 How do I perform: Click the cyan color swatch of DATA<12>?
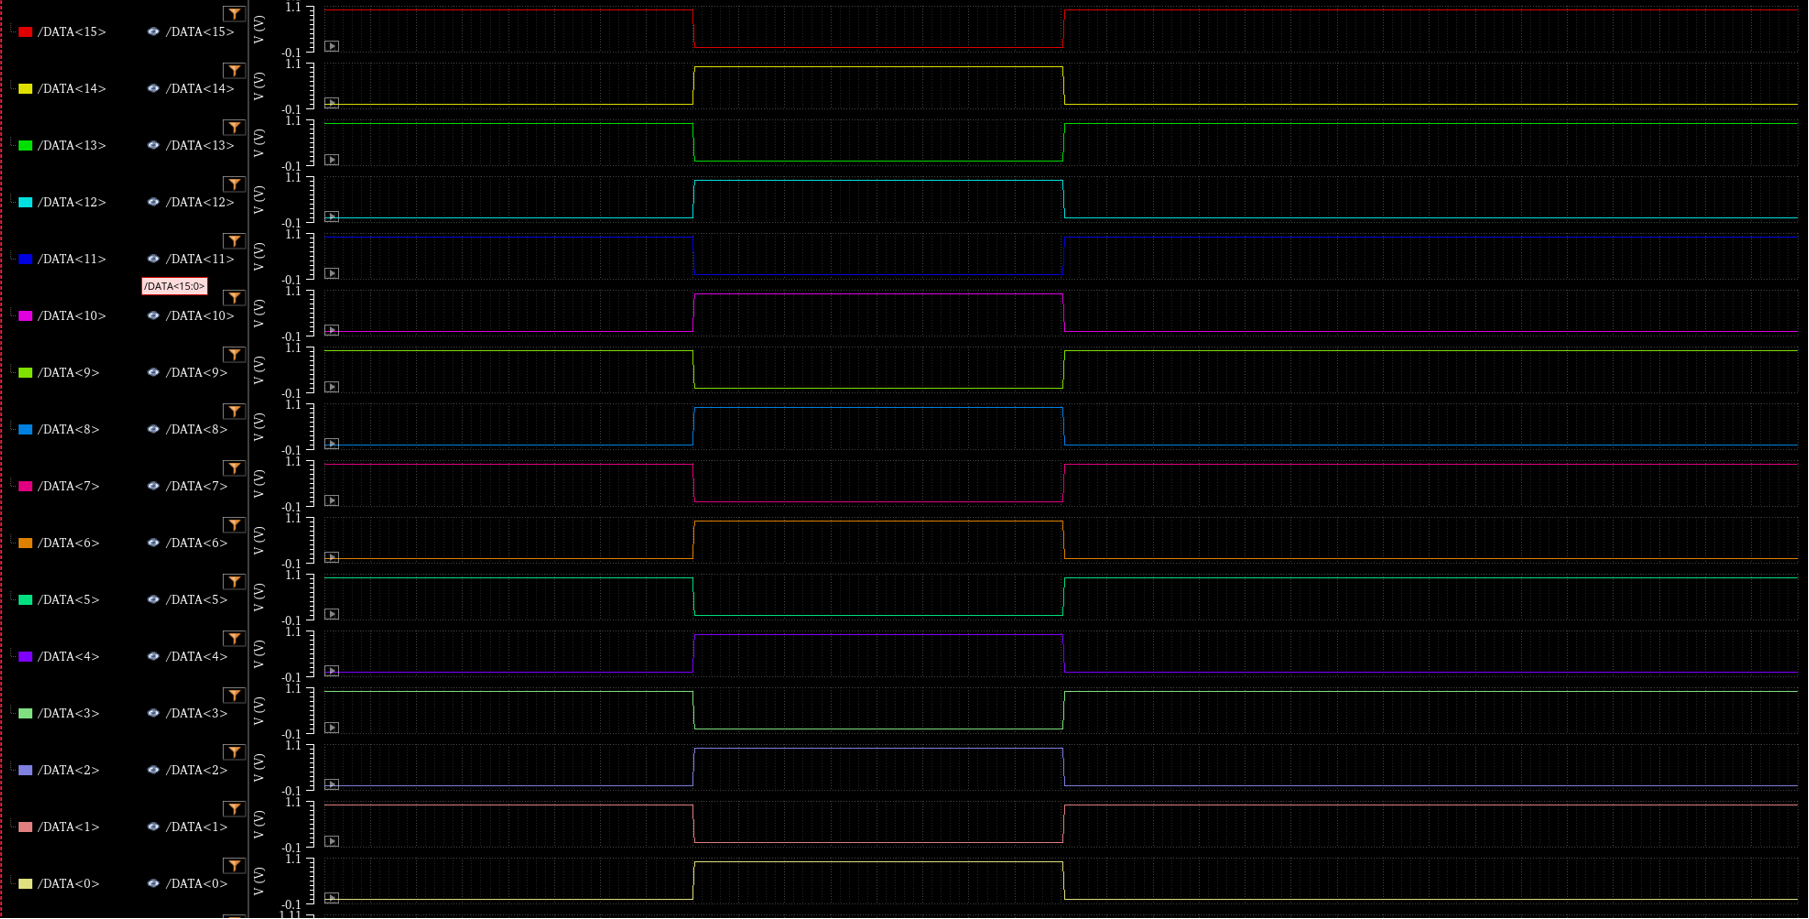[26, 202]
